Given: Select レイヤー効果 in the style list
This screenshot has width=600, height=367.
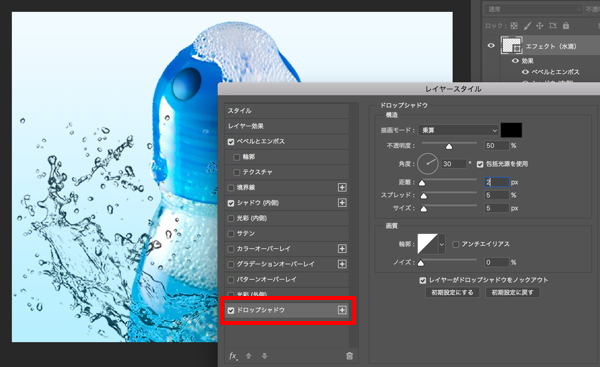Looking at the screenshot, I should pos(287,126).
